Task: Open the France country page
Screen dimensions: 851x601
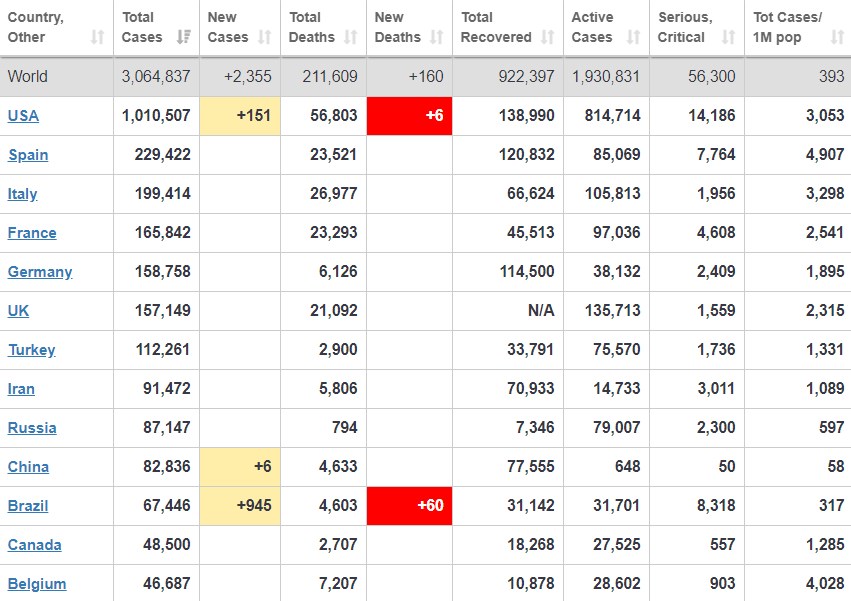Action: (x=32, y=233)
